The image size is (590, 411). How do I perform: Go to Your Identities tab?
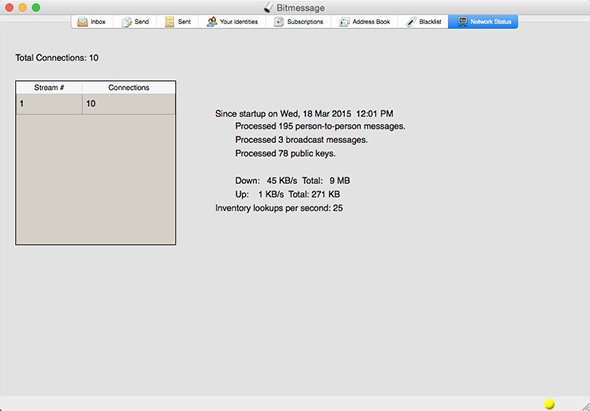pyautogui.click(x=232, y=22)
